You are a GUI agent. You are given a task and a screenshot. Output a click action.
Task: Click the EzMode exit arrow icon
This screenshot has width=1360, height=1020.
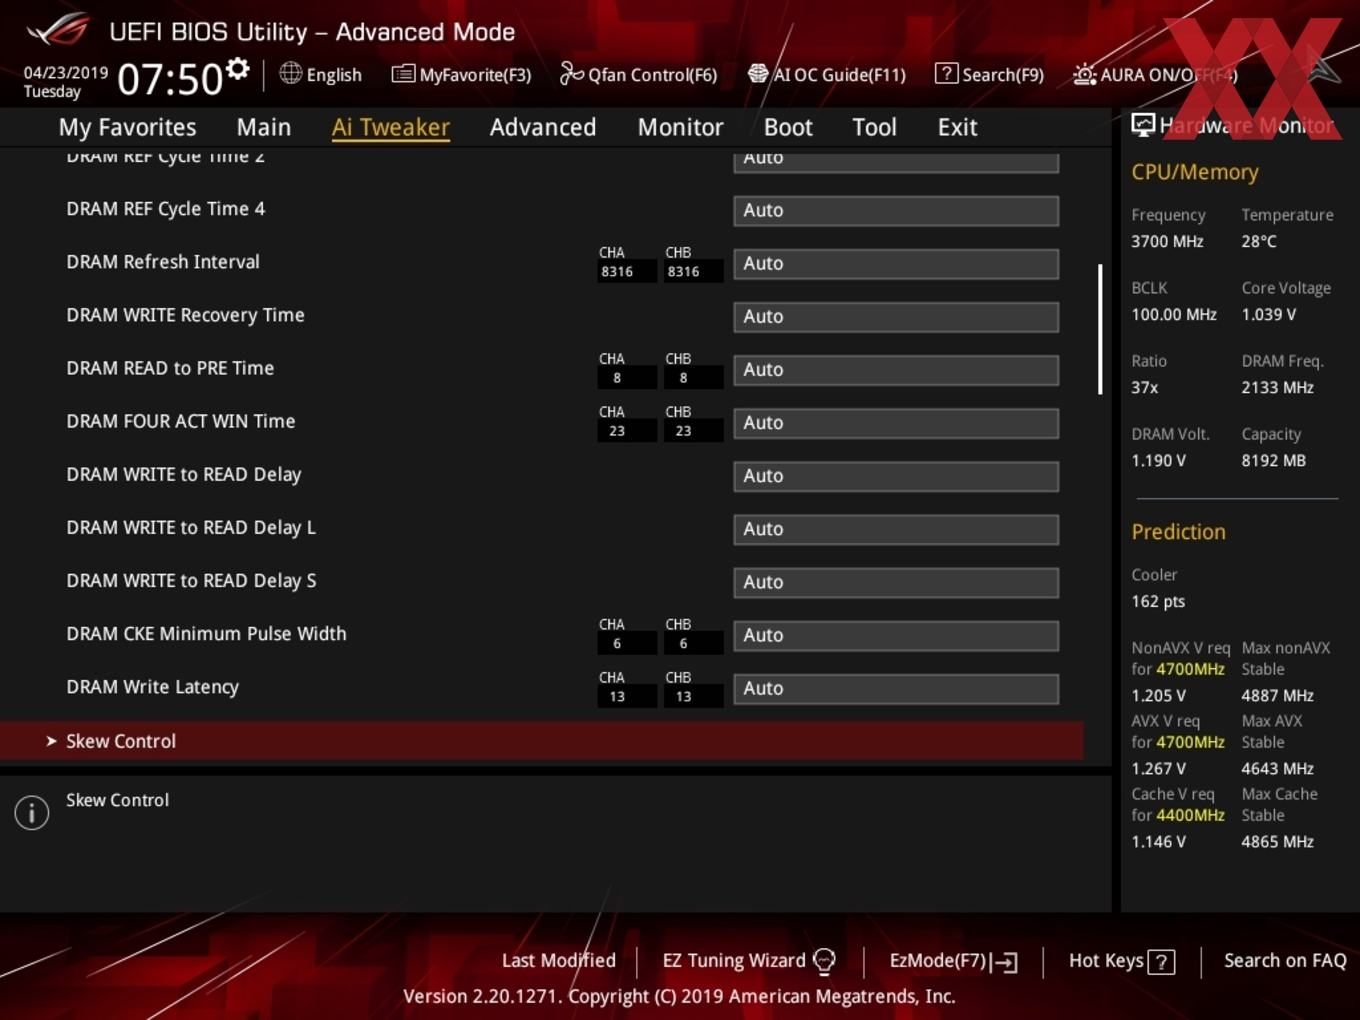pos(1005,962)
